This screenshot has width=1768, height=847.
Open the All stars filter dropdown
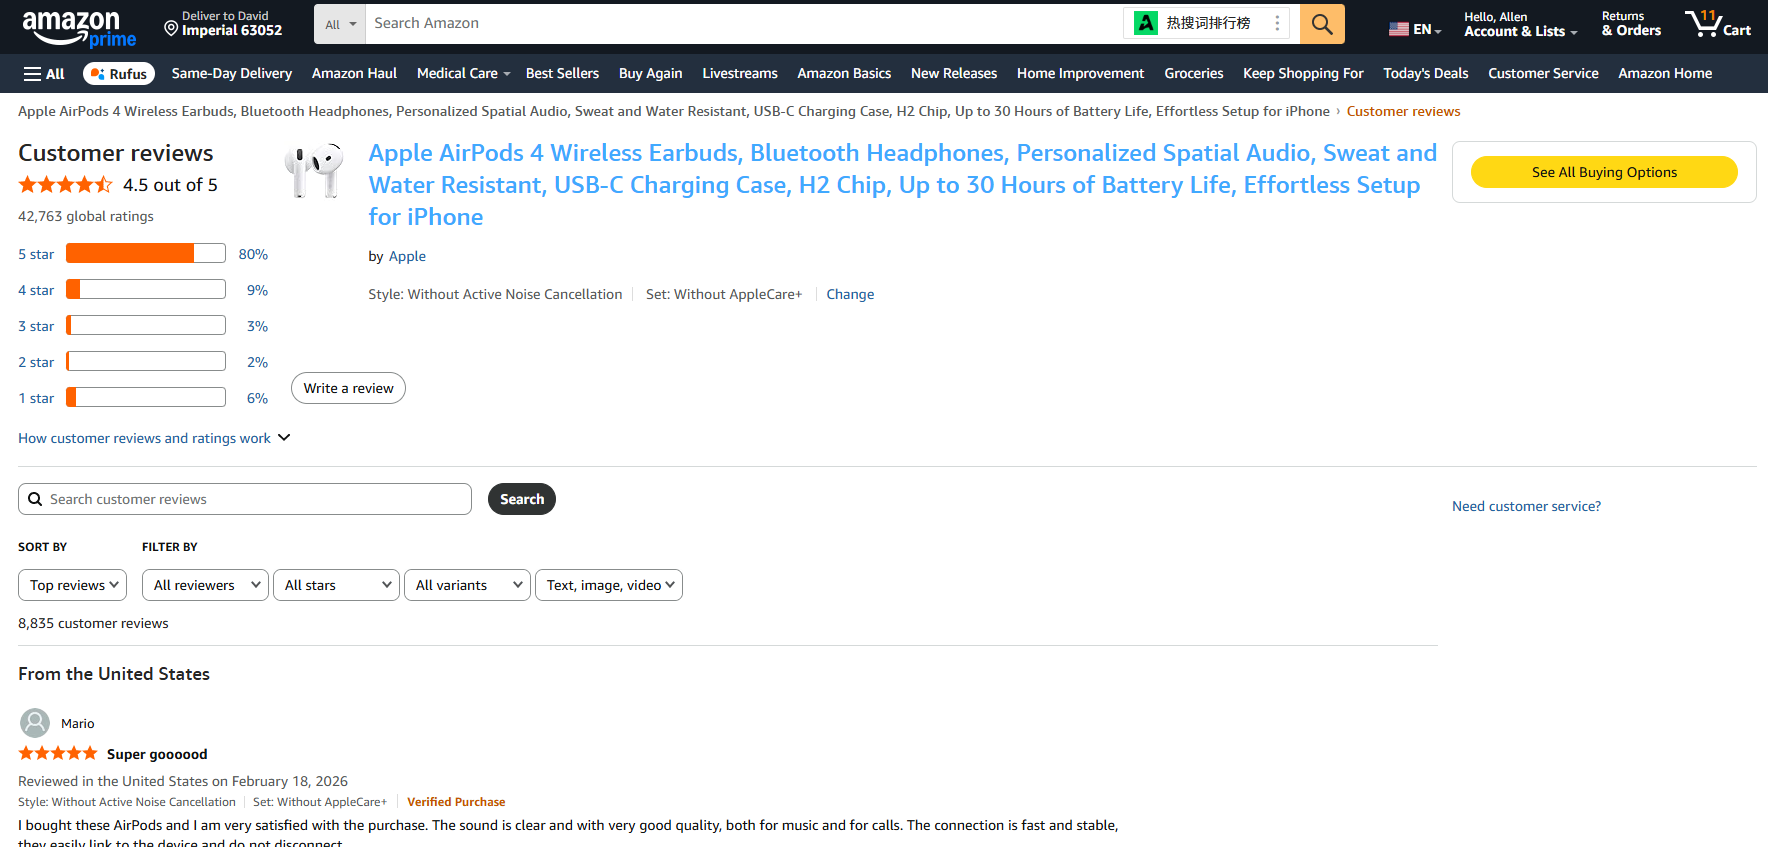(336, 585)
